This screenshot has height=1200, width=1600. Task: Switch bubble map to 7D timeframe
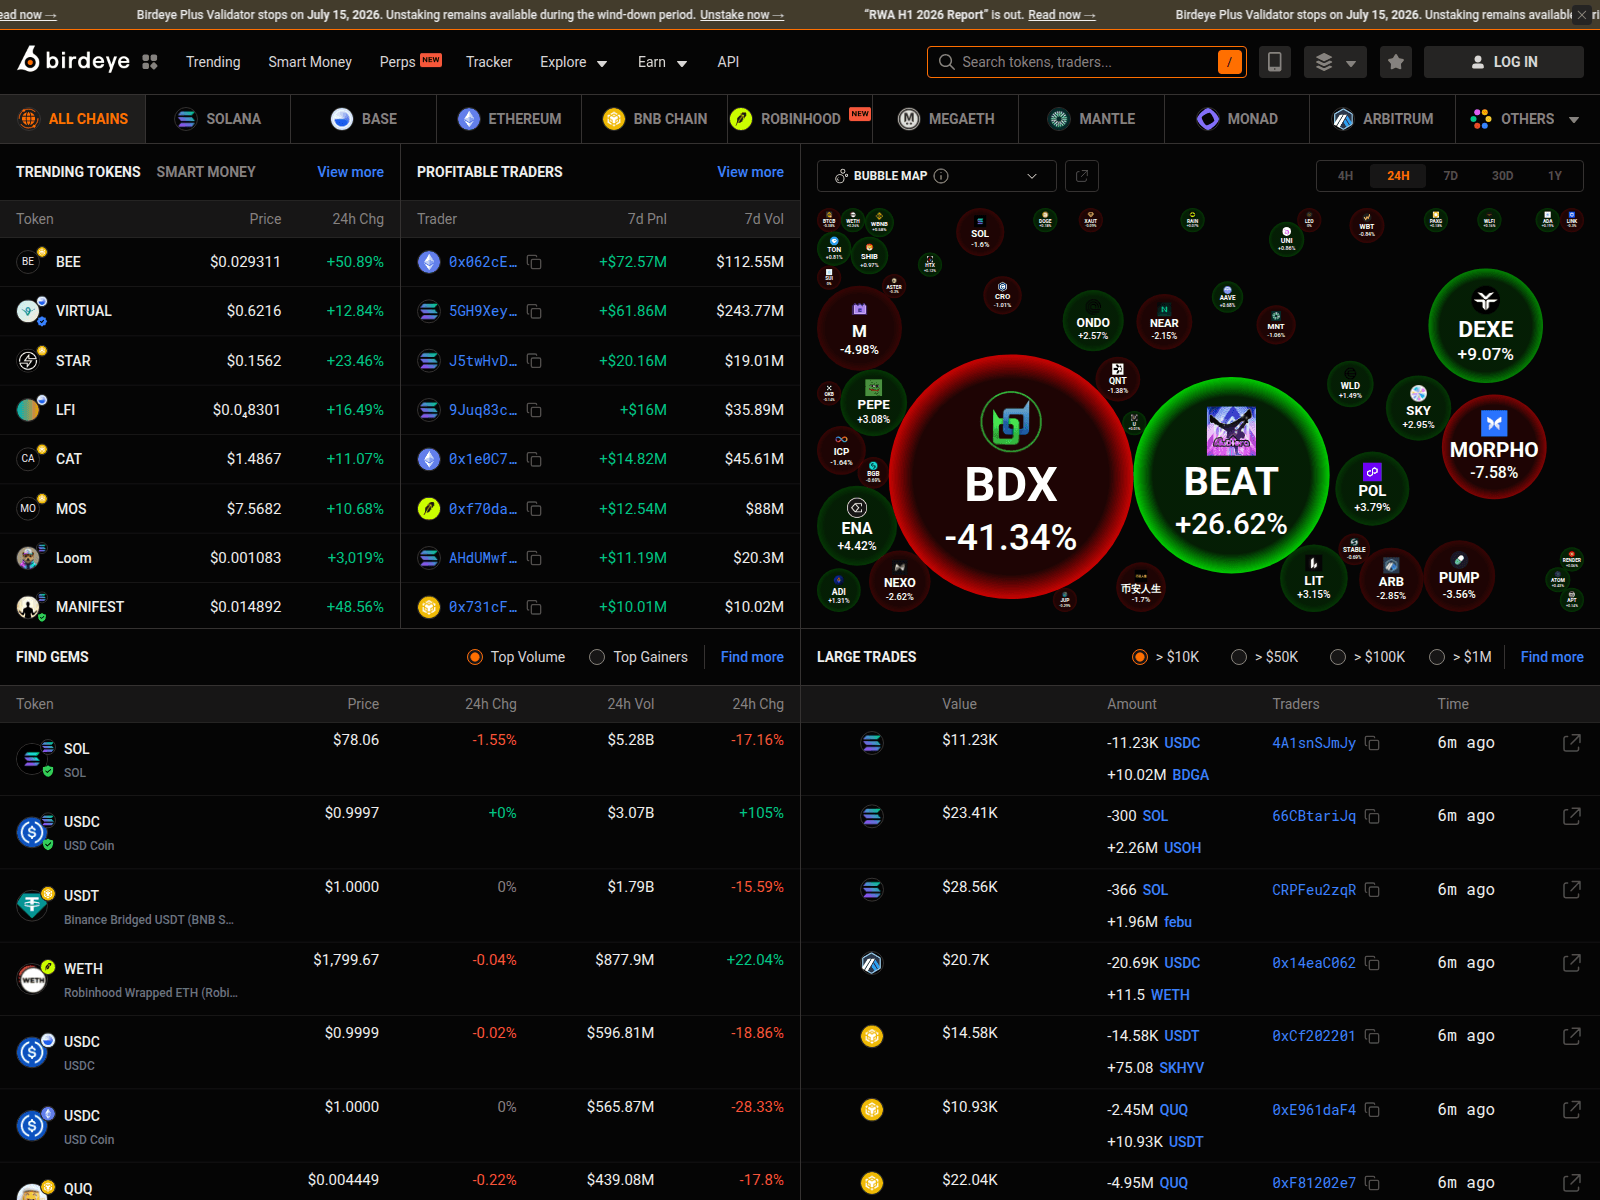pos(1450,176)
